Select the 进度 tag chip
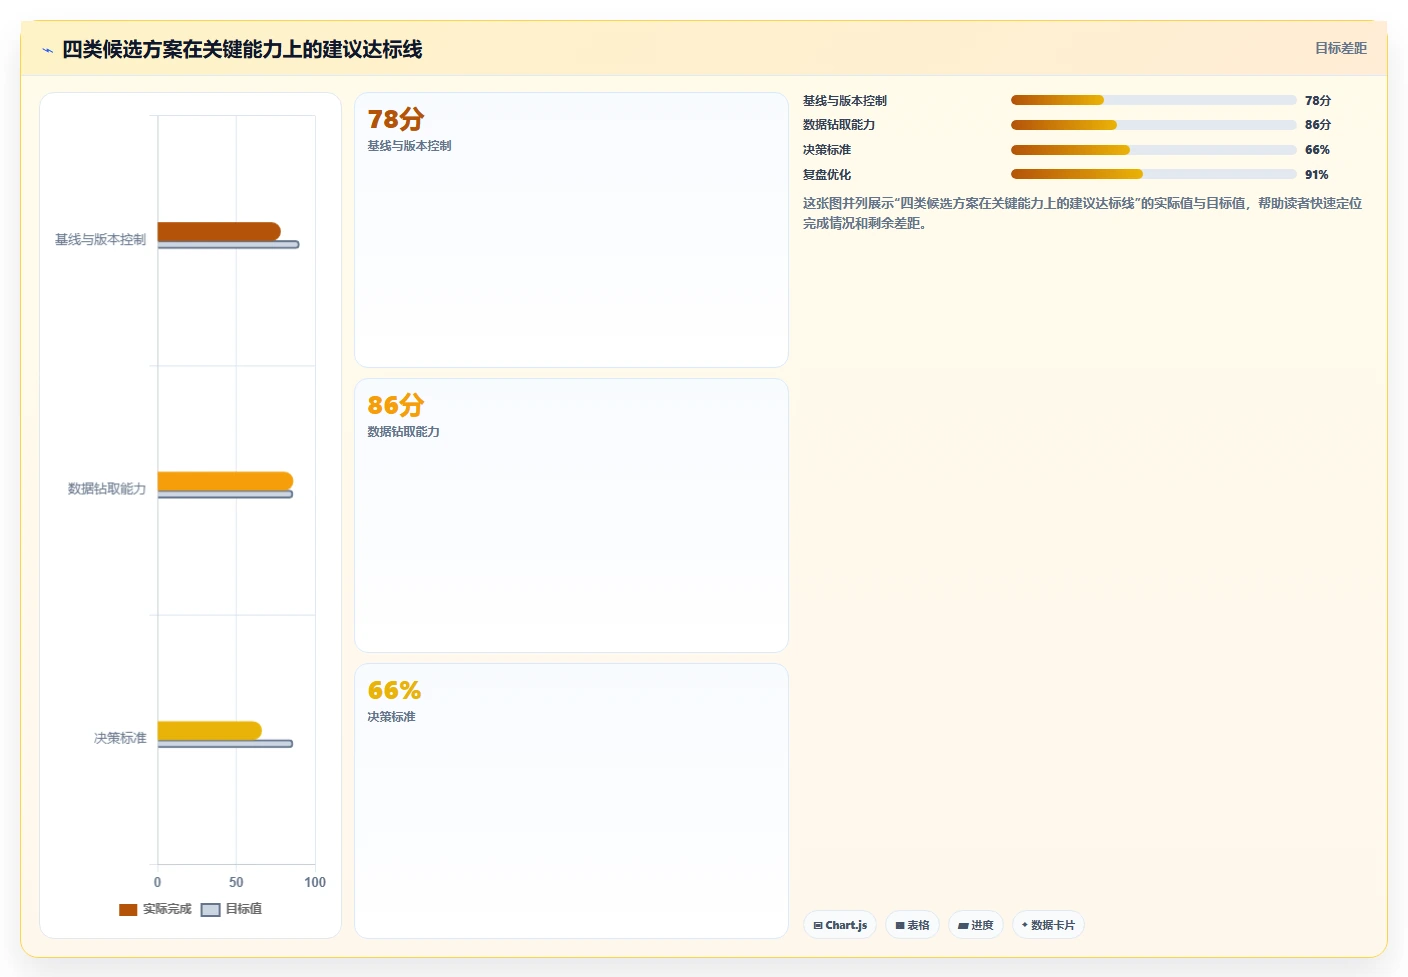The width and height of the screenshot is (1408, 977). [x=976, y=925]
